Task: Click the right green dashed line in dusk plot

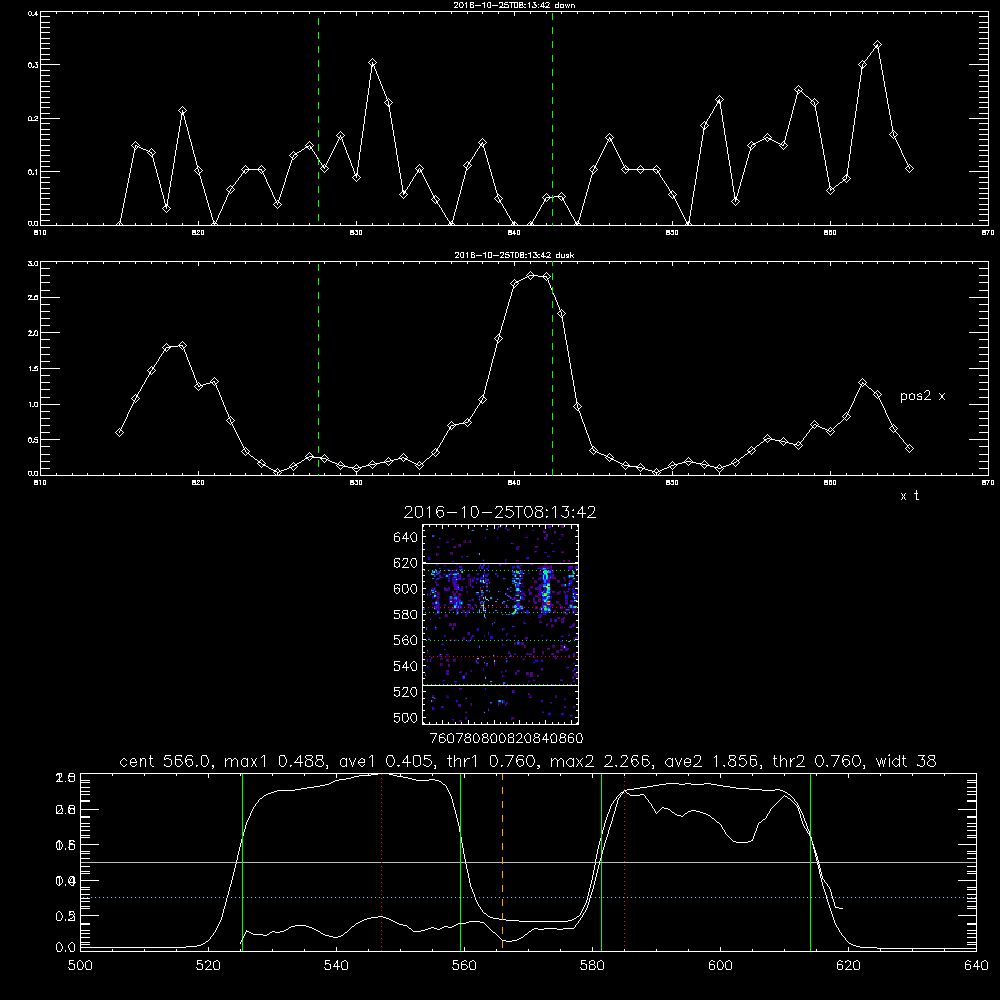Action: pyautogui.click(x=552, y=369)
